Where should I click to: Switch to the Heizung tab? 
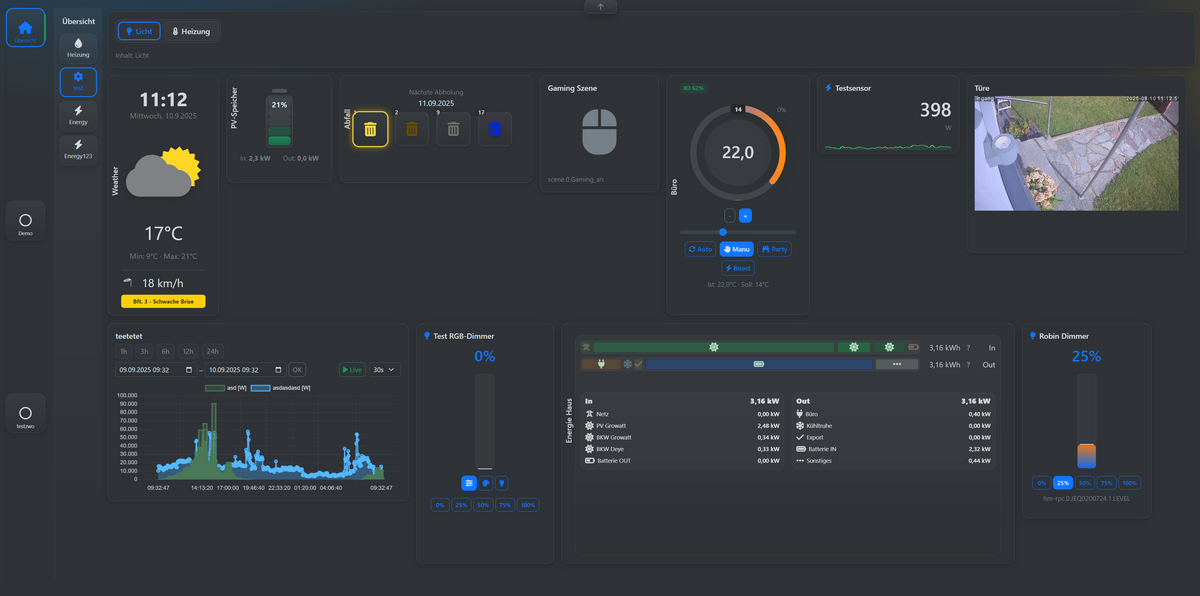tap(190, 31)
